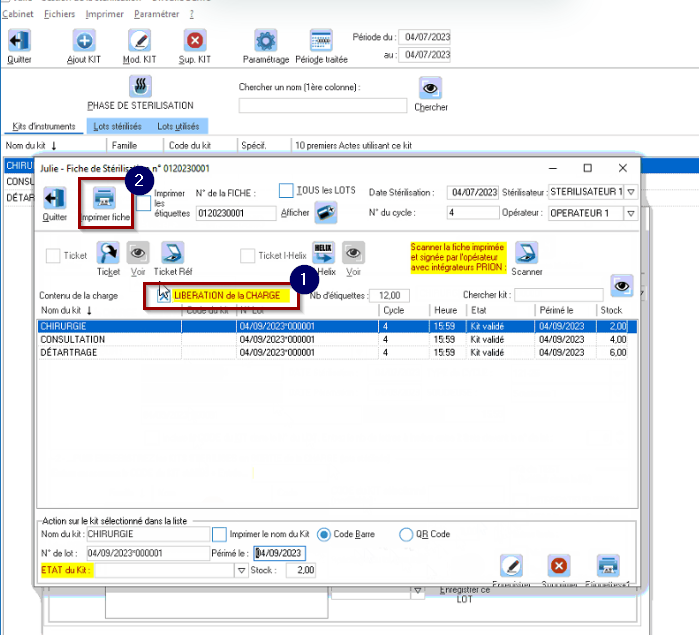Switch to Kits d'instruments tab
The height and width of the screenshot is (635, 699).
pyautogui.click(x=44, y=127)
